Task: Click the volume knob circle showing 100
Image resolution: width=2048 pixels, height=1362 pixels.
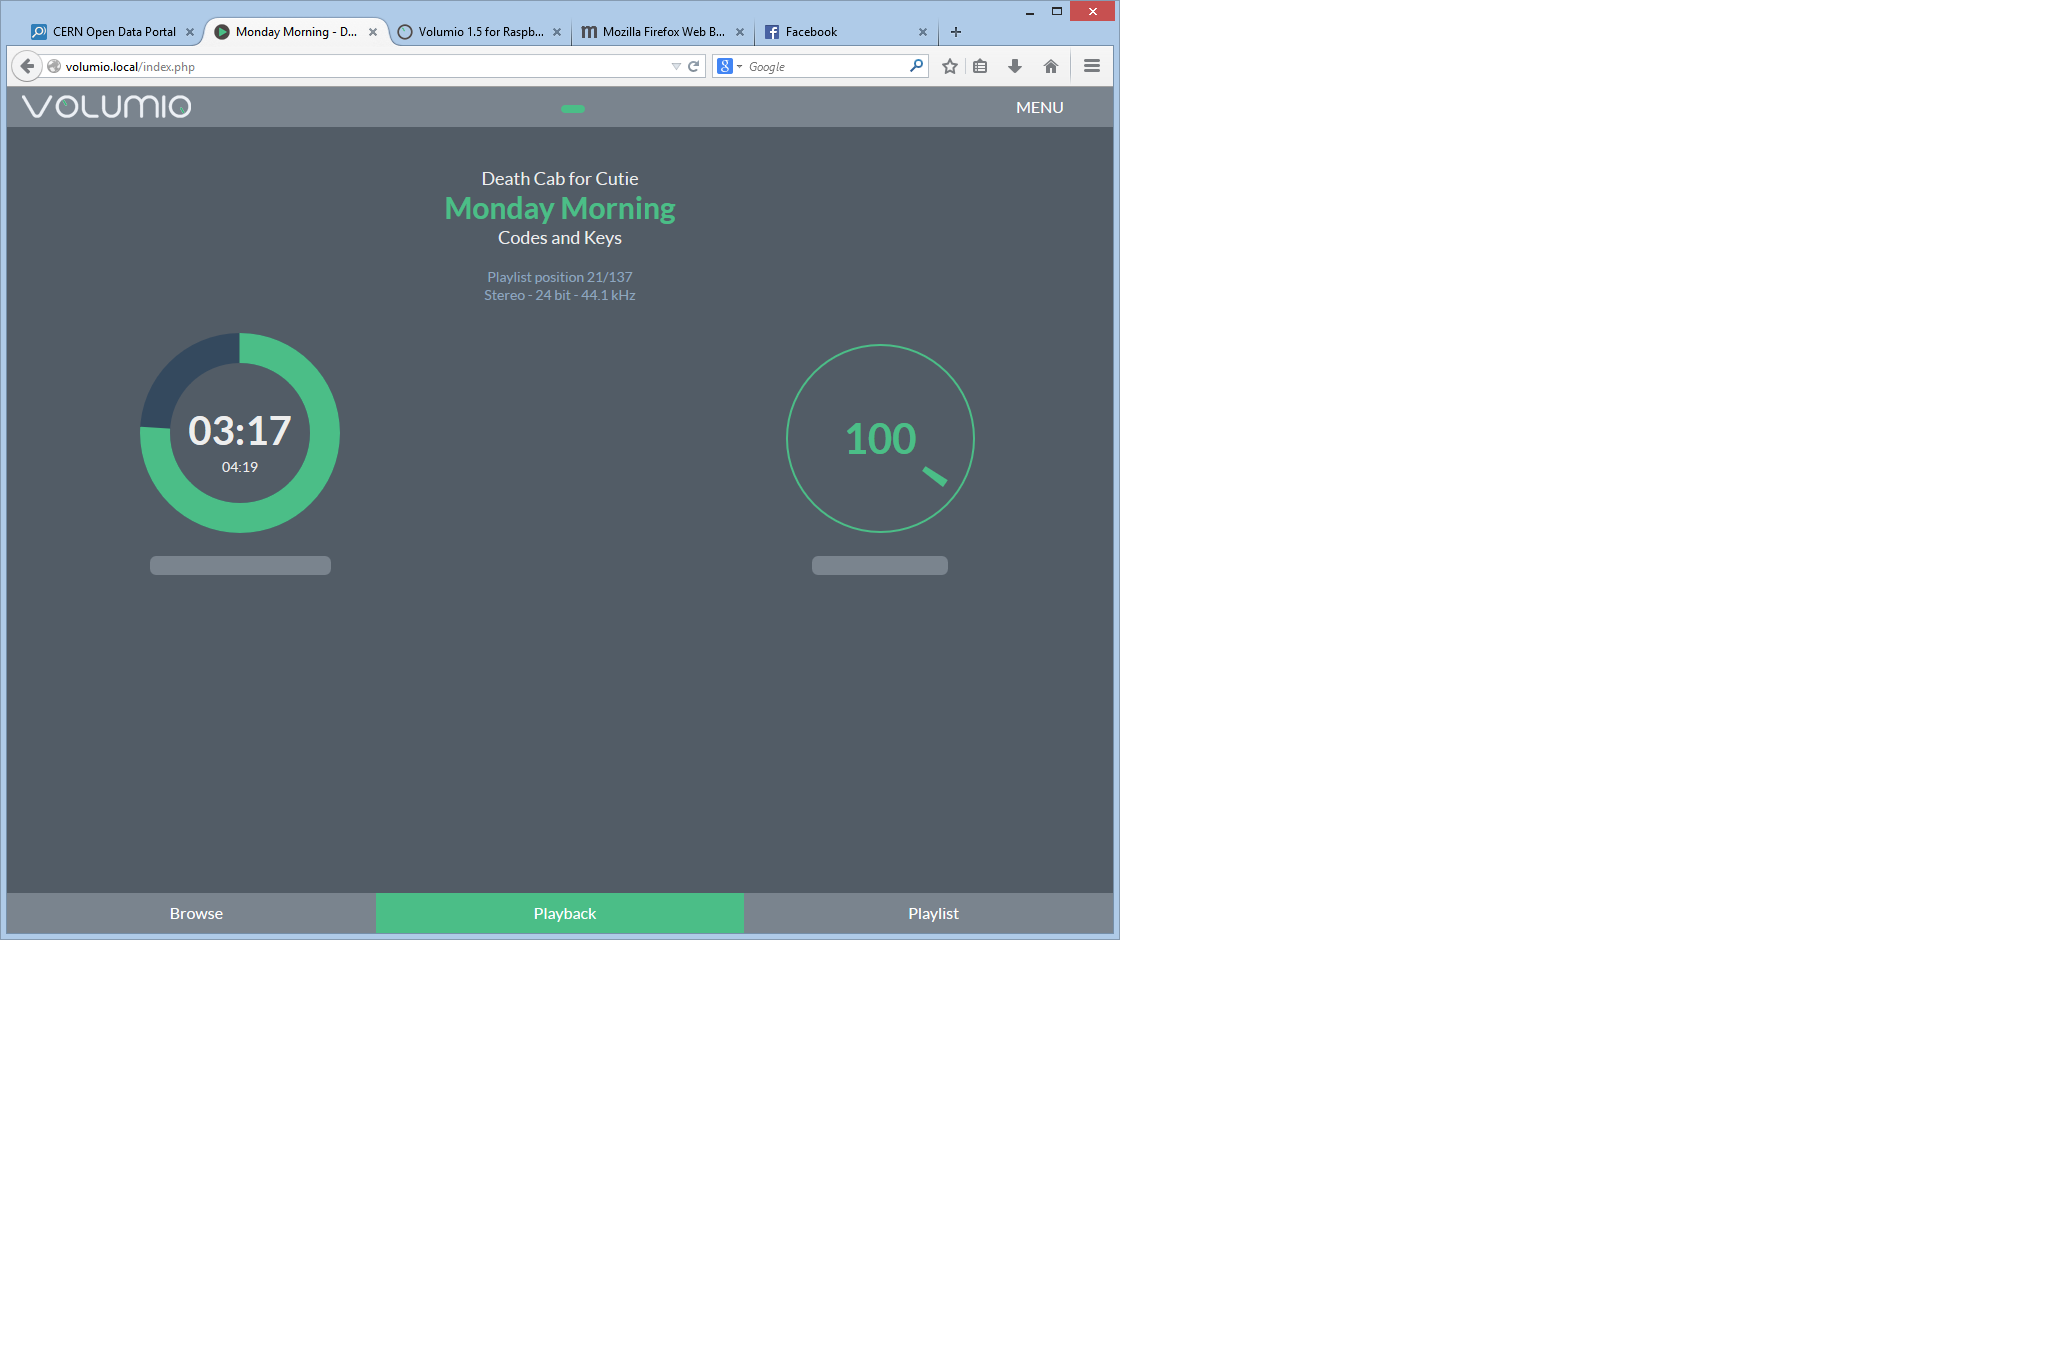Action: coord(878,438)
